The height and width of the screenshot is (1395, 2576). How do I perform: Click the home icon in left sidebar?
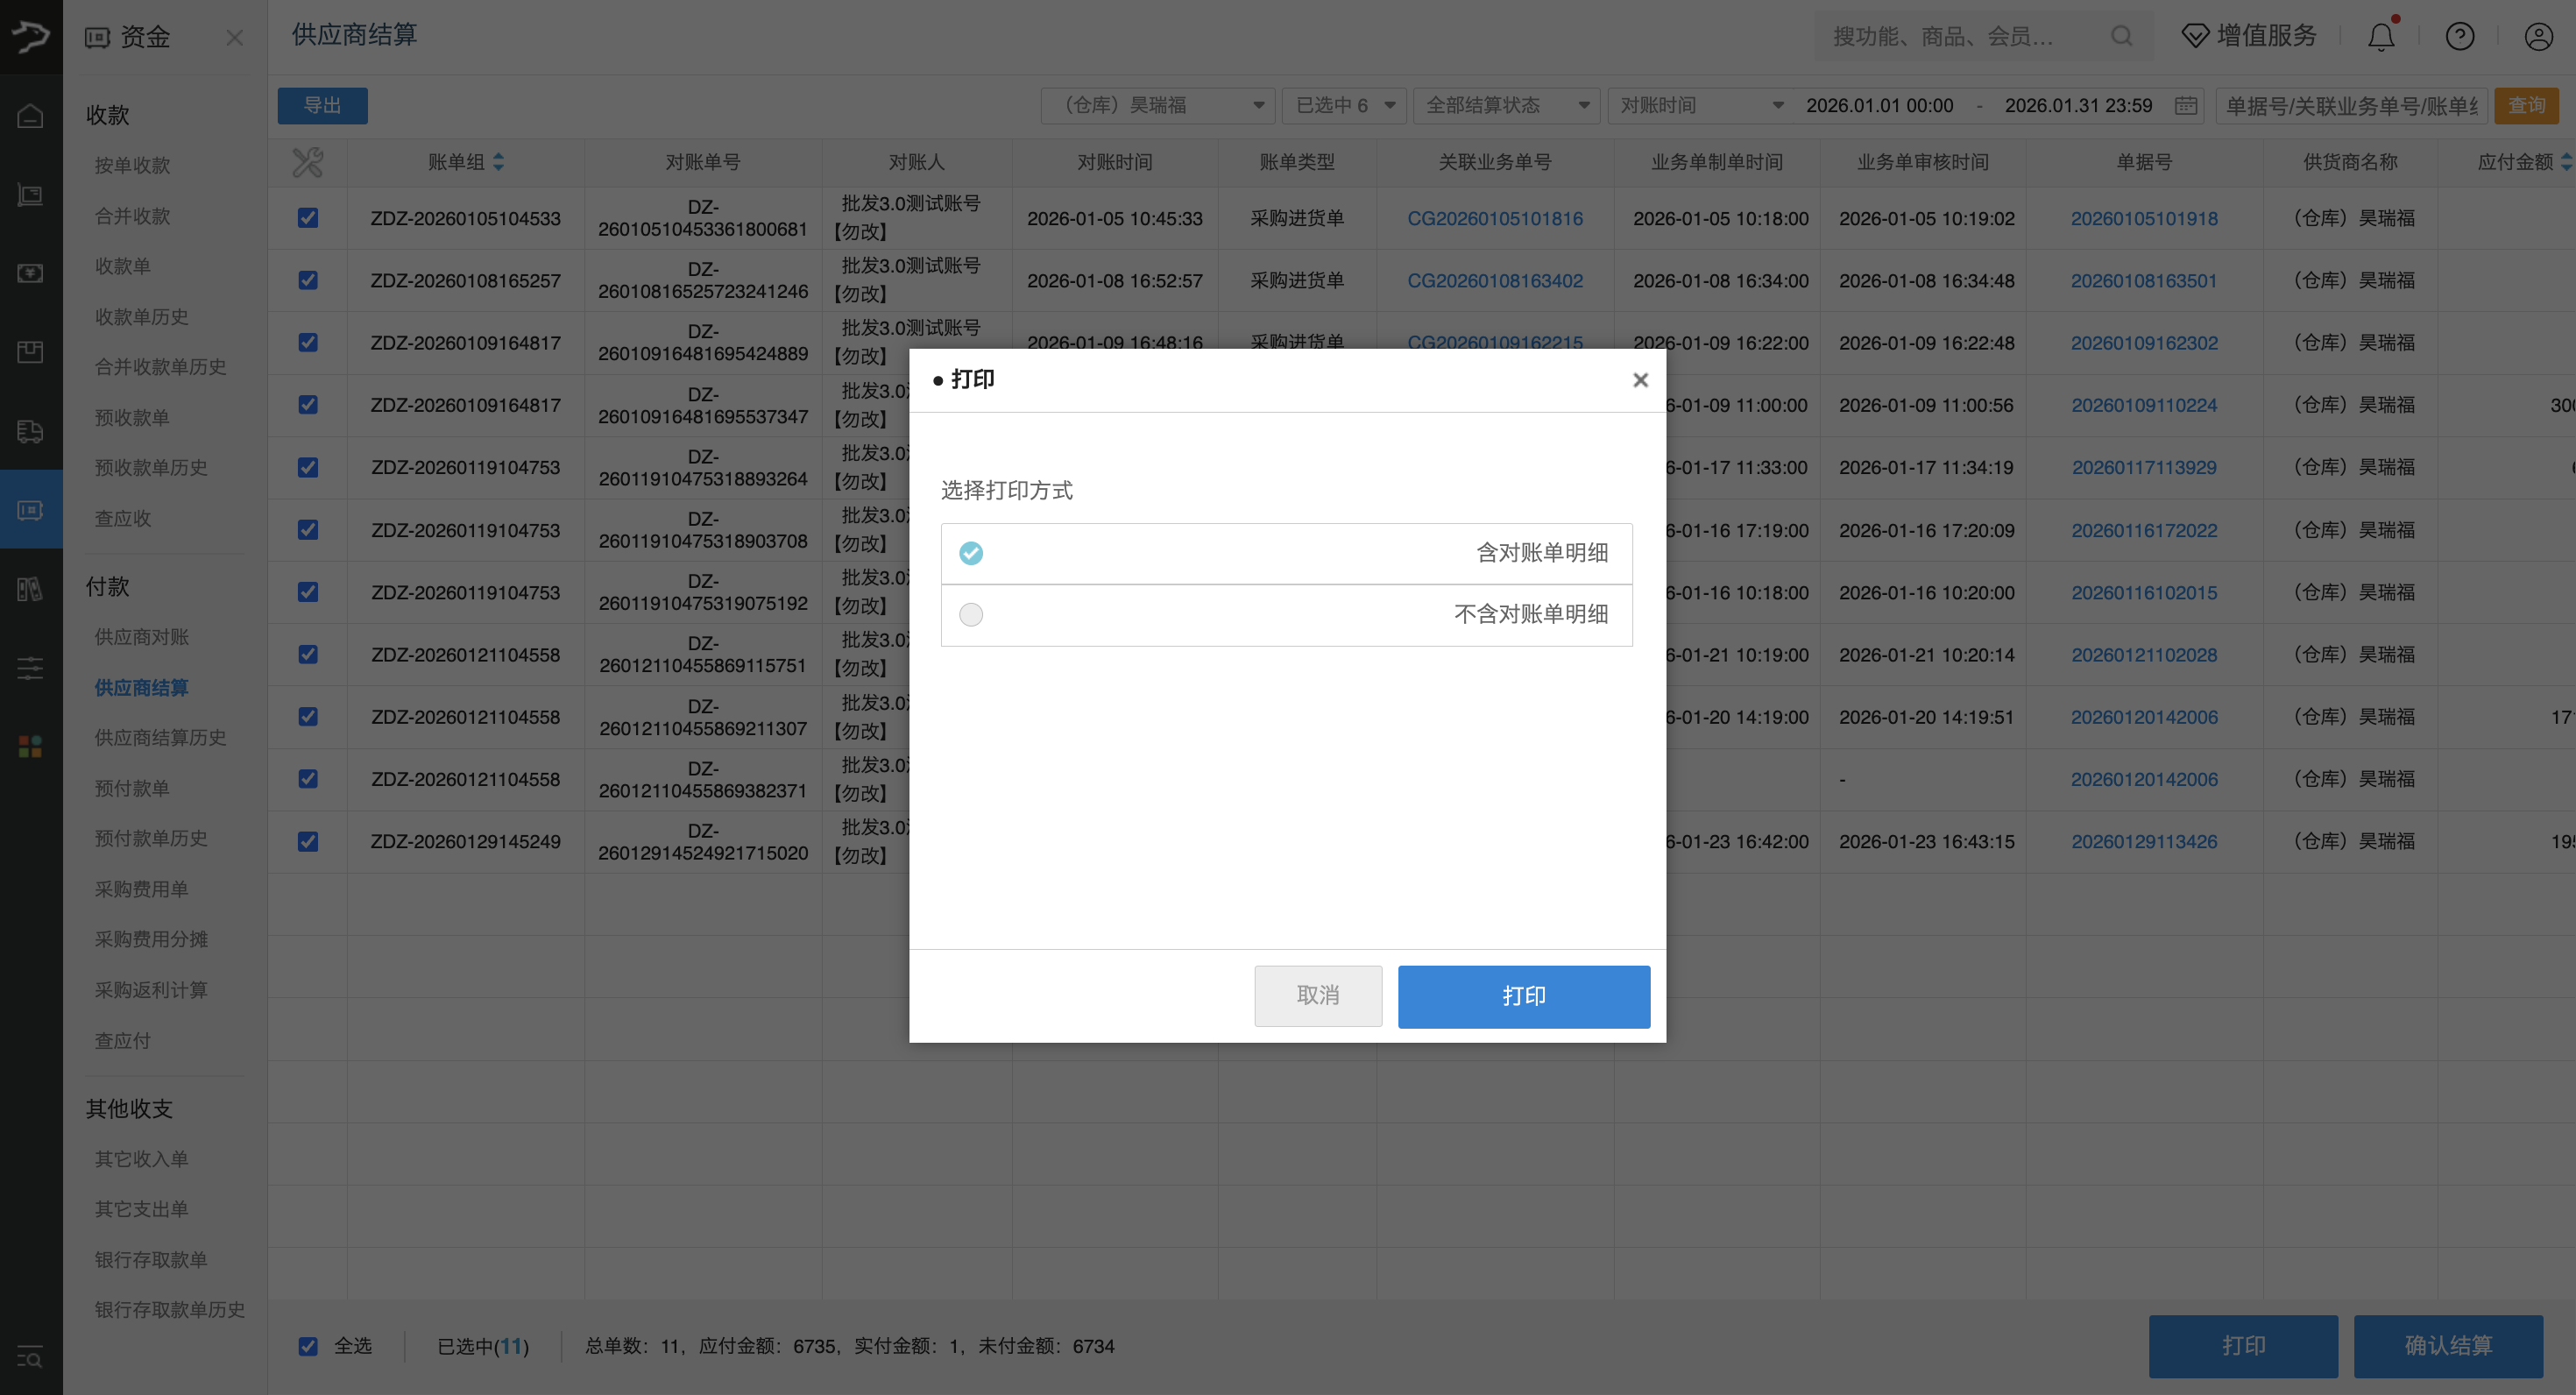pyautogui.click(x=30, y=116)
